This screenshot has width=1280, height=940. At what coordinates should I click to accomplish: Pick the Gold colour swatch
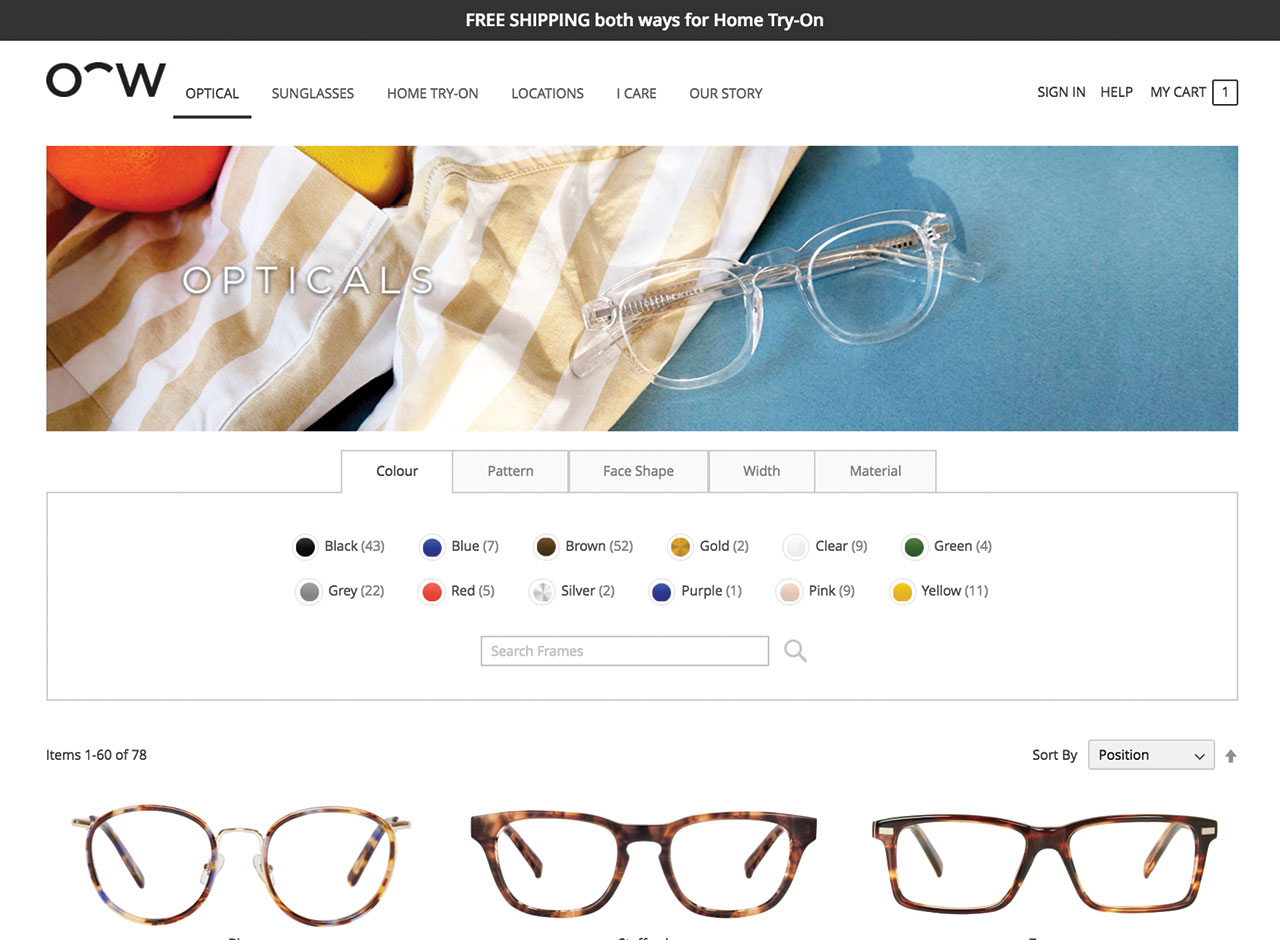tap(680, 547)
